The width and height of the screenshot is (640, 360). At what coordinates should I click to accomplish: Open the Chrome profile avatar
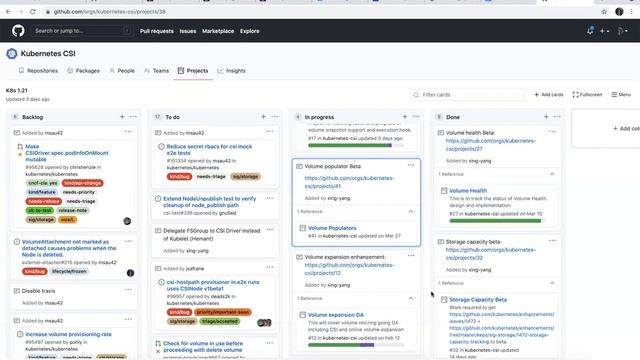(x=619, y=12)
